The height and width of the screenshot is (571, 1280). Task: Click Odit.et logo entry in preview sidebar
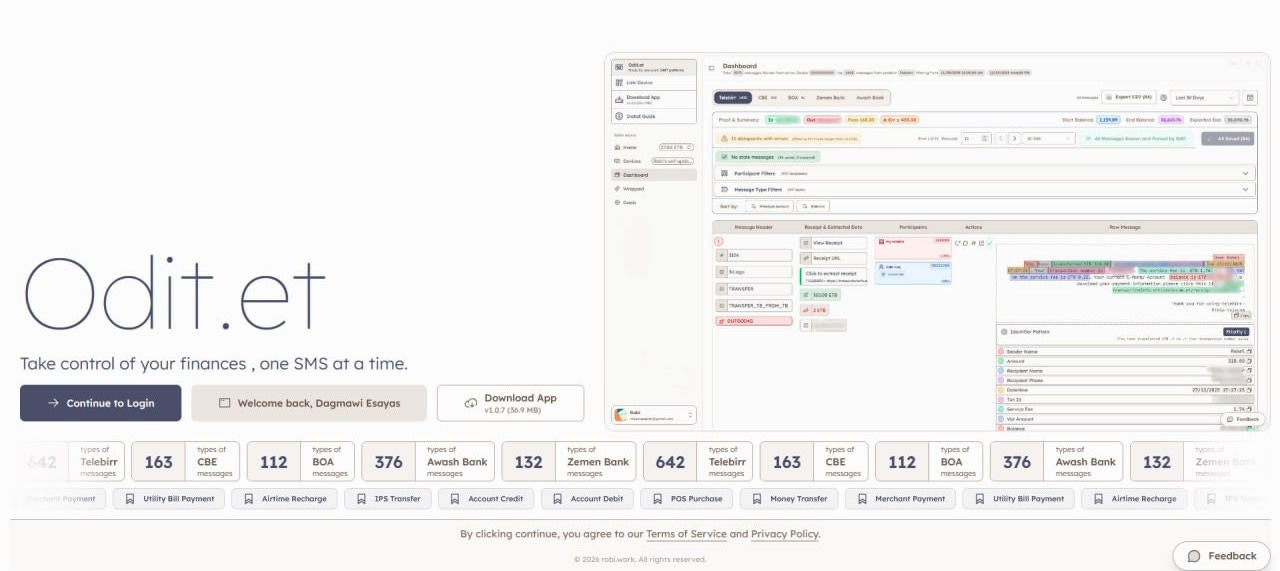tap(654, 67)
